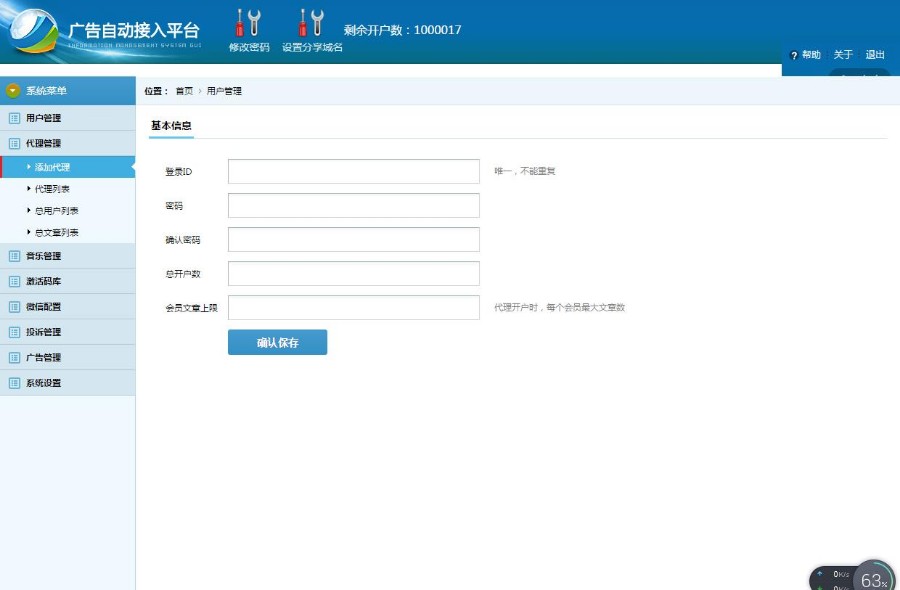The image size is (900, 590).
Task: Expand the 投诉管理 menu section
Action: pos(43,332)
